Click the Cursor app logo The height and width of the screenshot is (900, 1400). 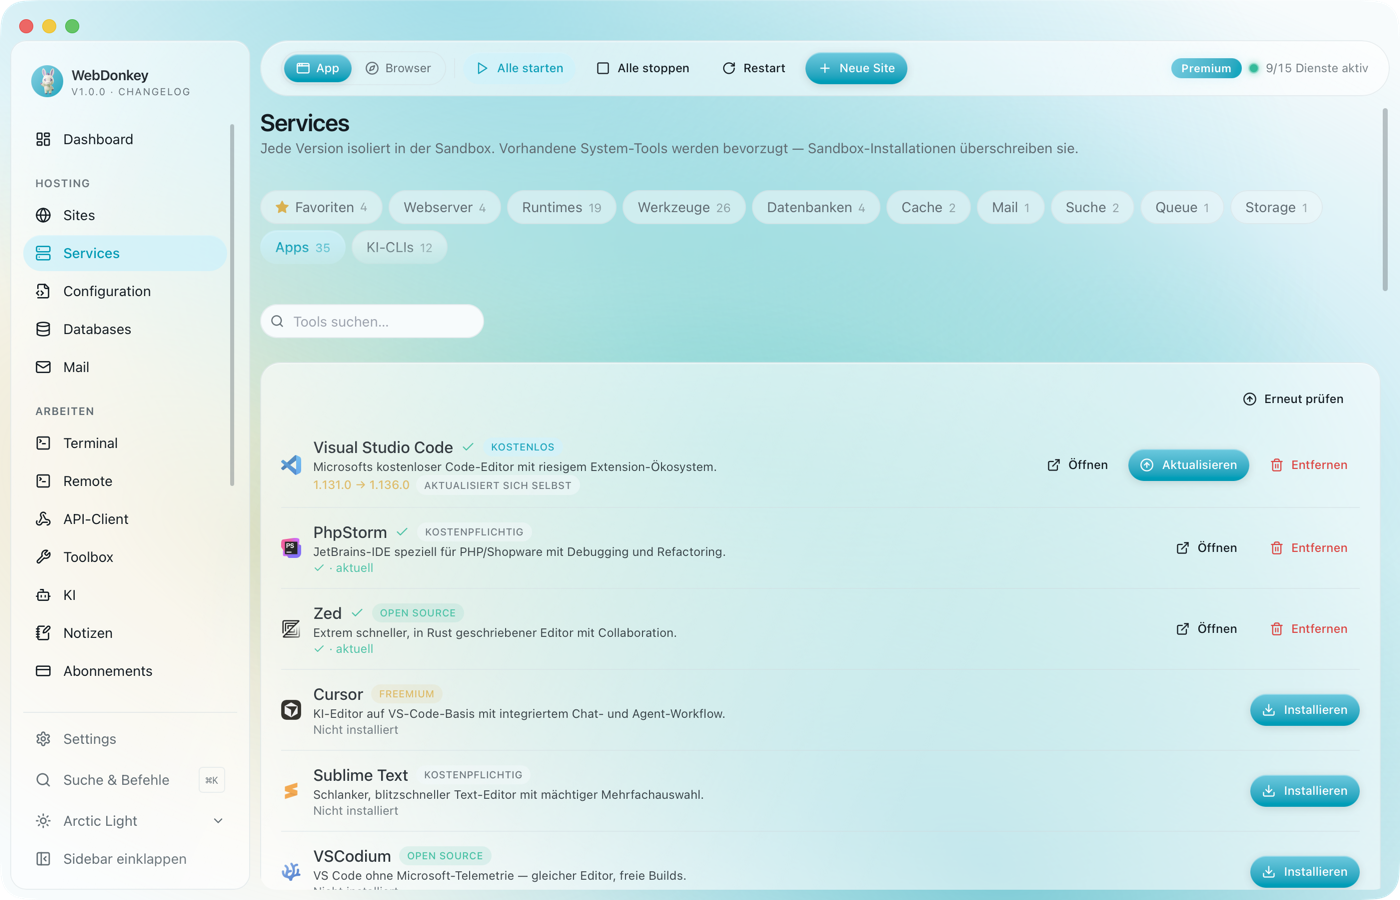point(291,710)
